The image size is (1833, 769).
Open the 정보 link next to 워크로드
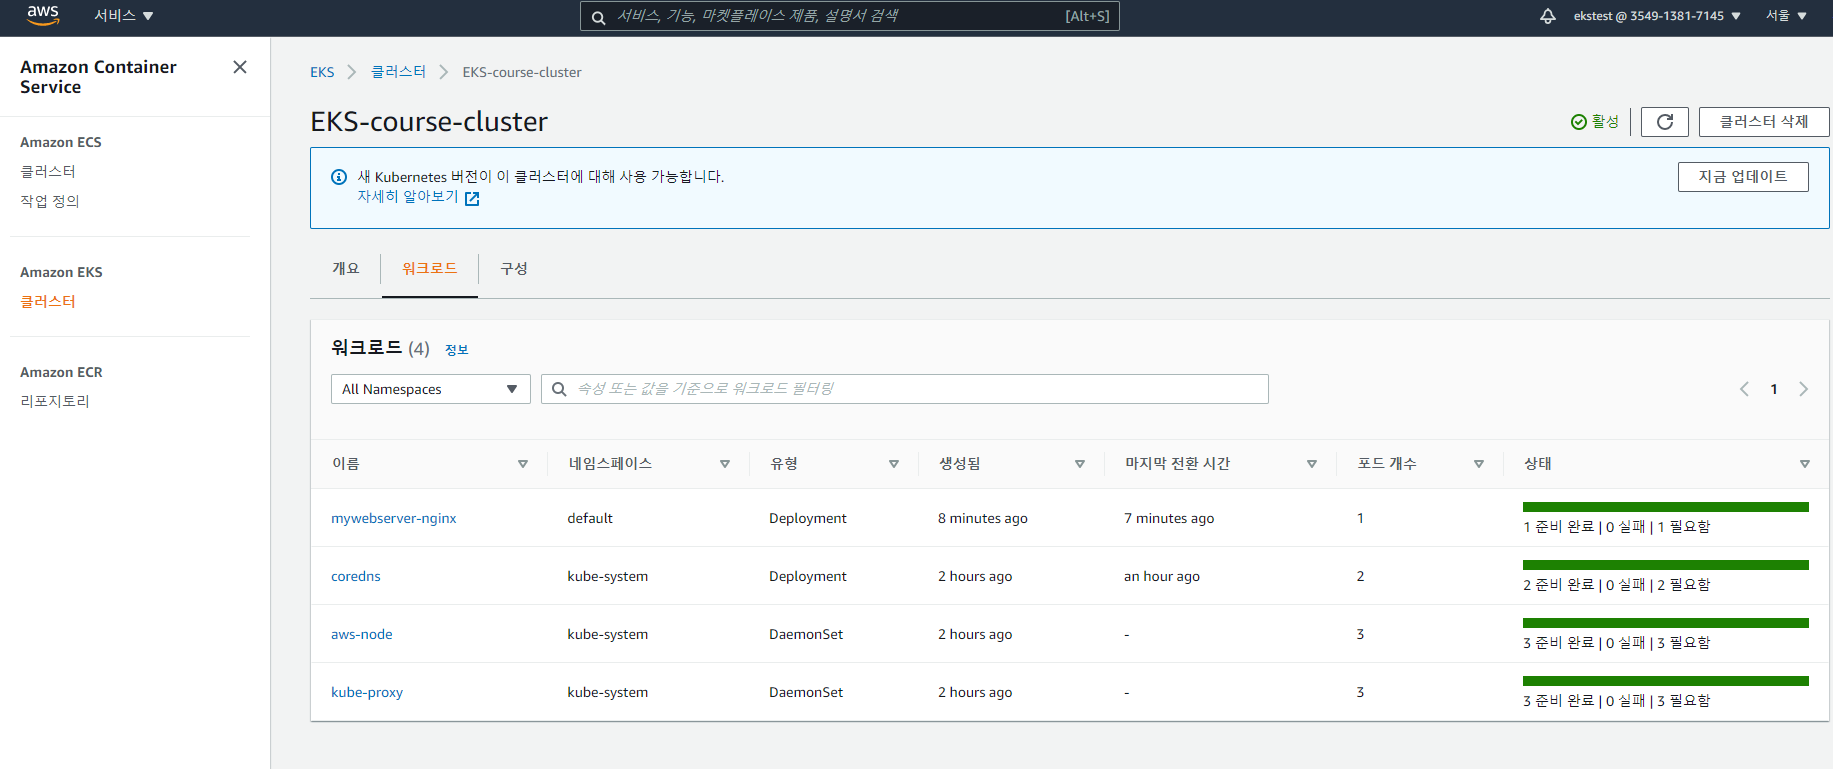[x=456, y=350]
